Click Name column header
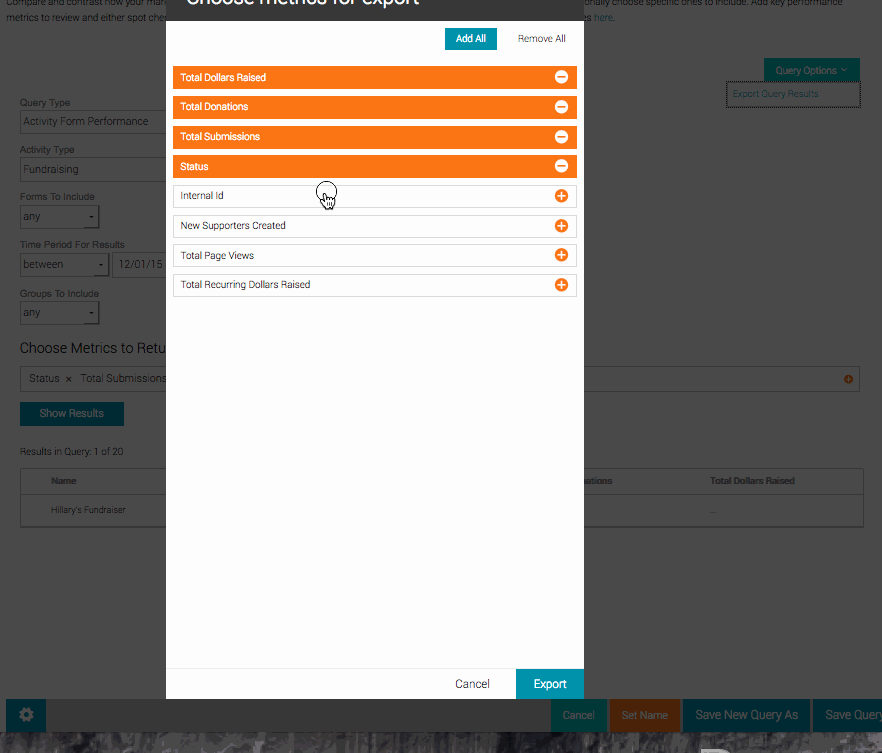 pyautogui.click(x=64, y=481)
